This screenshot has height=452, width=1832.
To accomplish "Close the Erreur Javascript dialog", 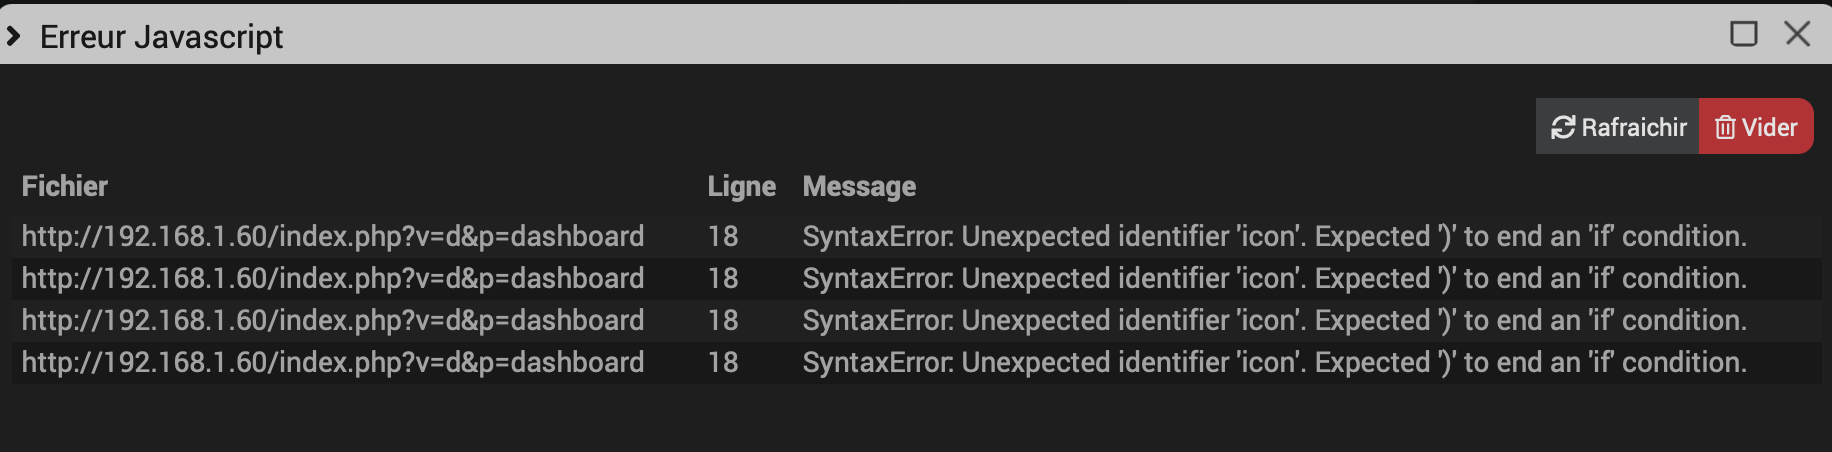I will pos(1798,34).
